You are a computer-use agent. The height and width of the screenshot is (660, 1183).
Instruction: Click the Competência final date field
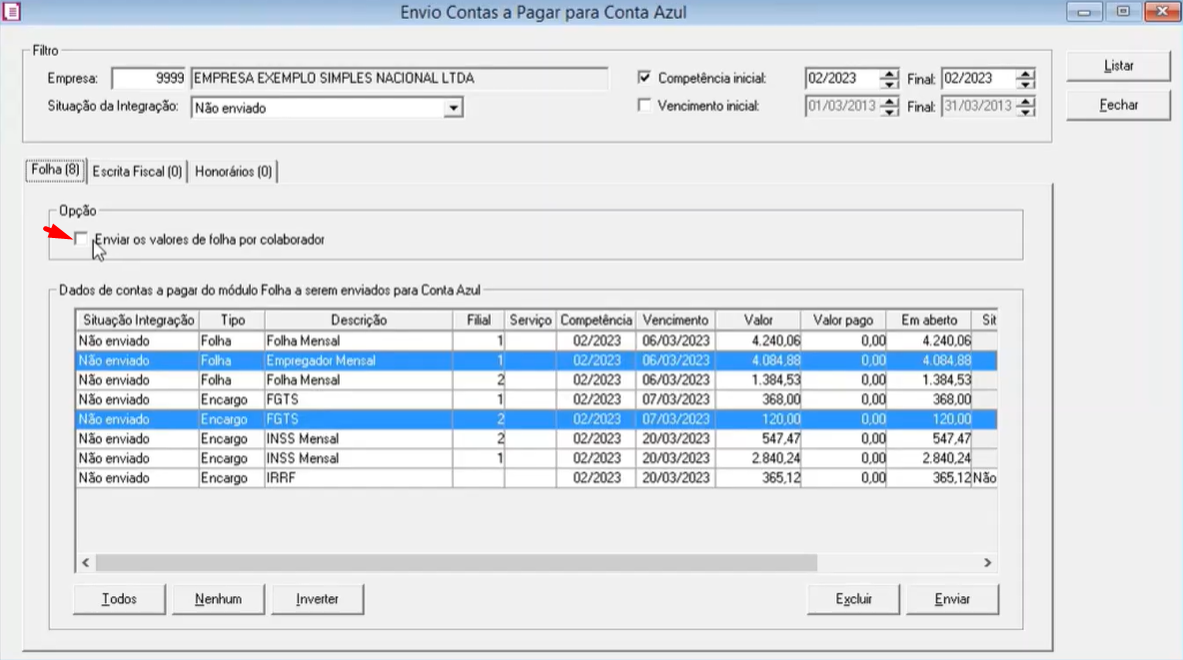click(979, 78)
